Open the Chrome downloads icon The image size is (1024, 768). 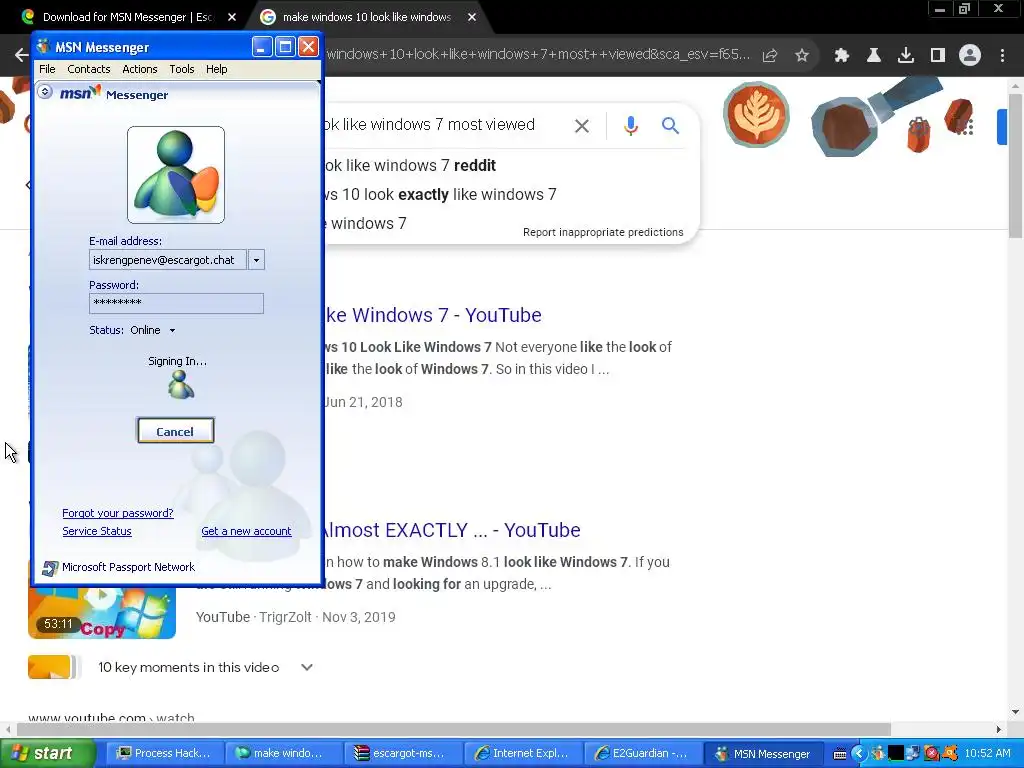click(x=906, y=56)
